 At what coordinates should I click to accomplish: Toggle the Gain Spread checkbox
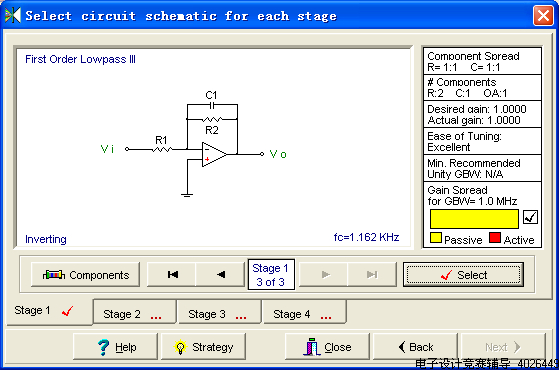tap(530, 217)
